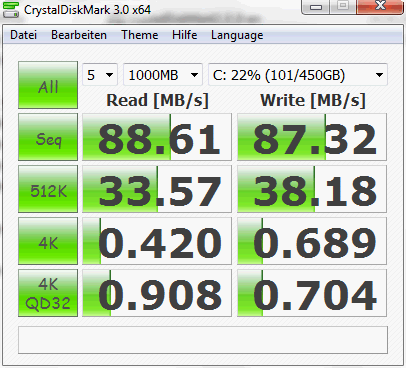The image size is (406, 368).
Task: Select the 512K write value 38.18
Action: [312, 189]
